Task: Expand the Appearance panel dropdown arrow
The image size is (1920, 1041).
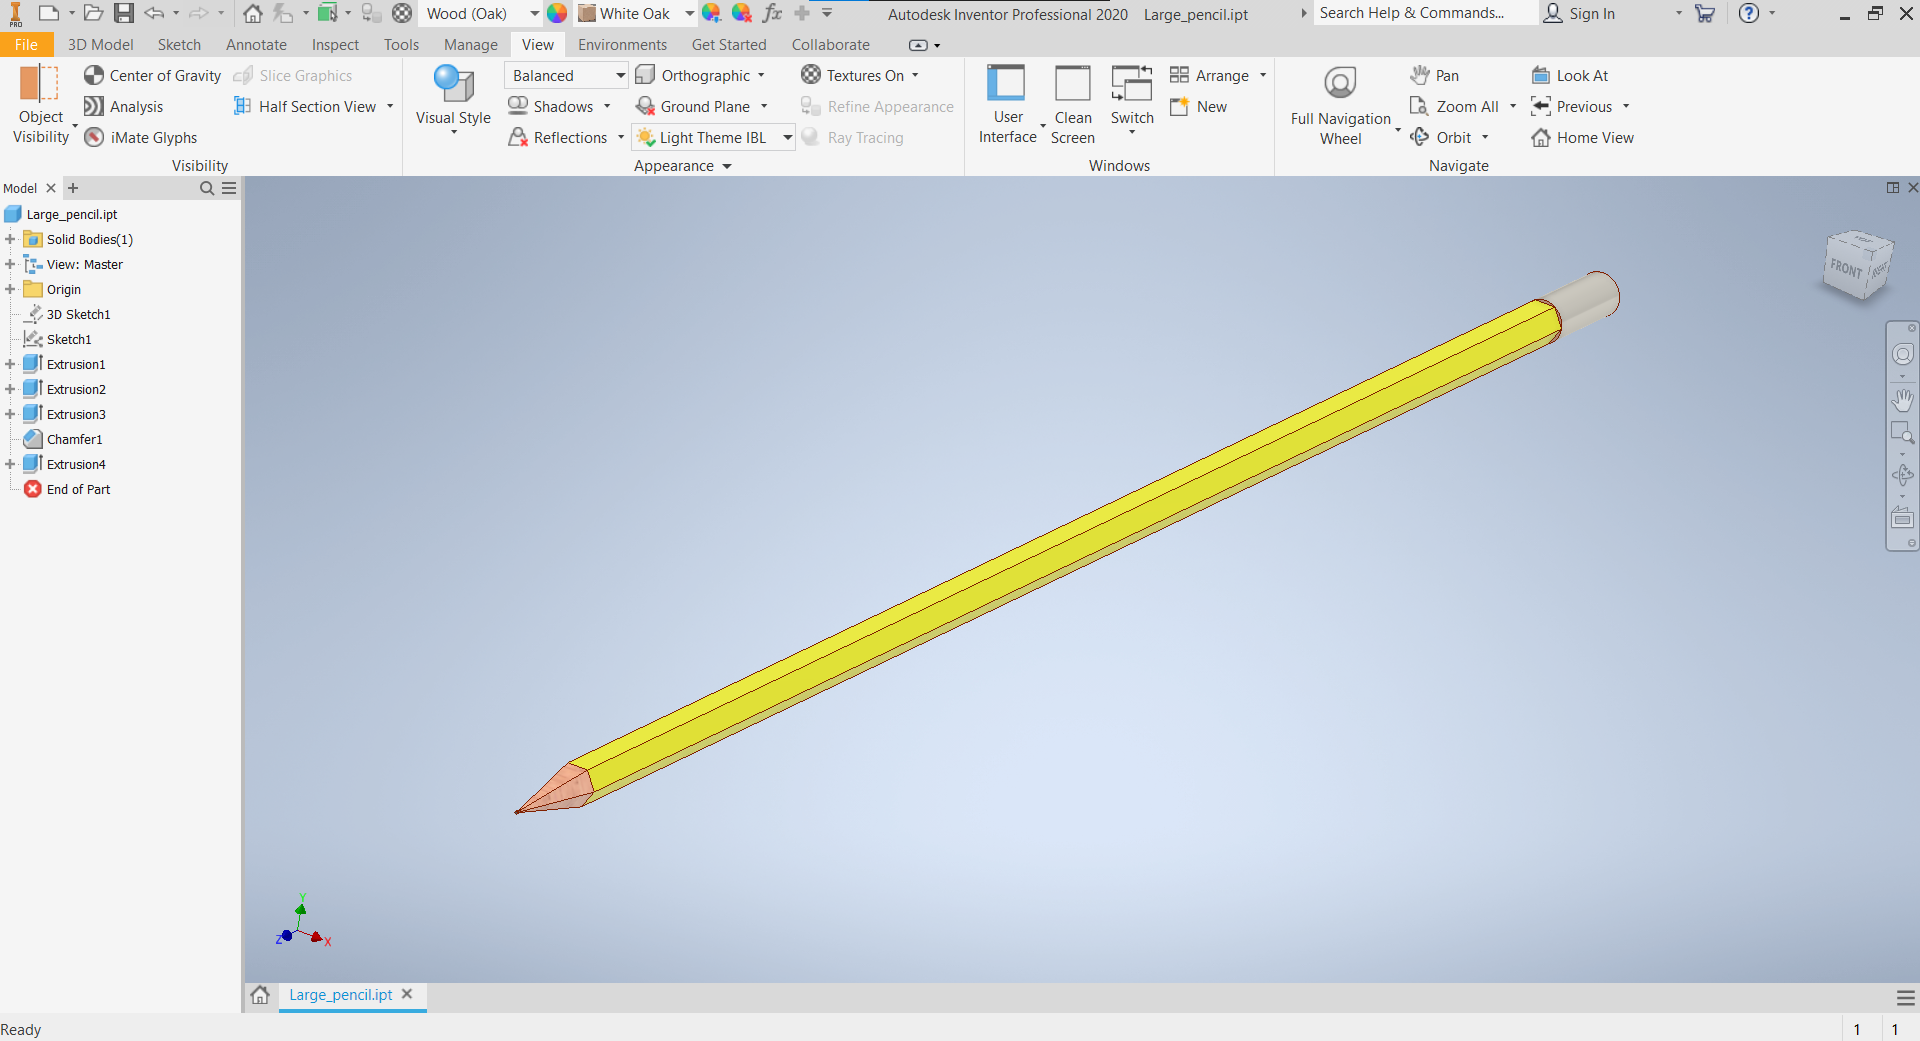Action: point(727,166)
